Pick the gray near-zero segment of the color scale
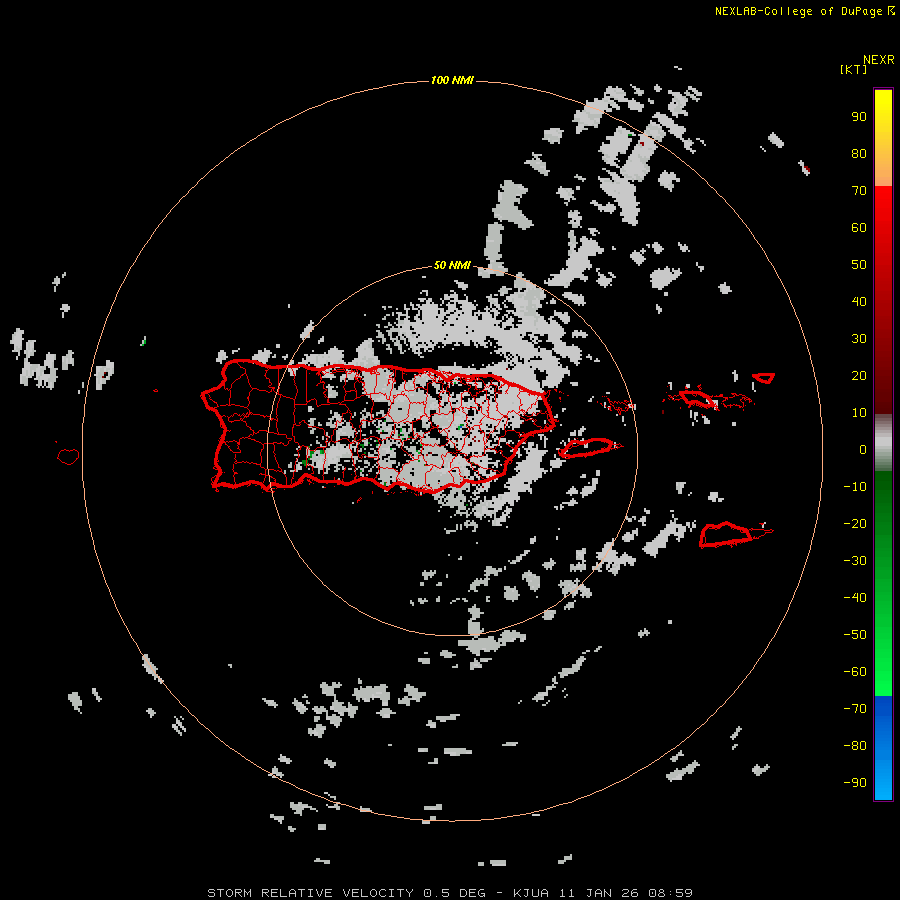Screen dimensions: 900x900 pyautogui.click(x=883, y=443)
